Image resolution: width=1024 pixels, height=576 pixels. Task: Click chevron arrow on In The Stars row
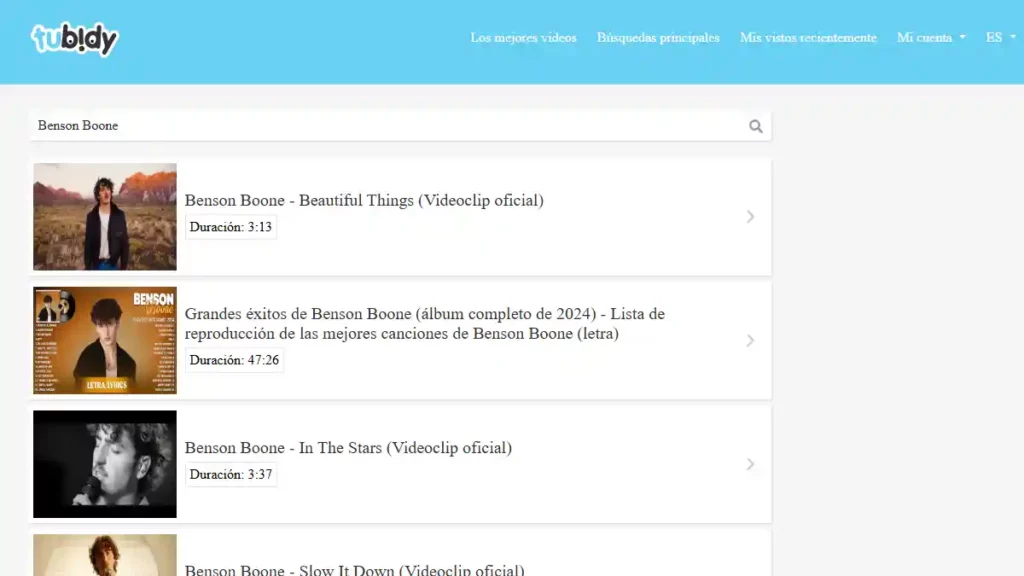tap(750, 464)
